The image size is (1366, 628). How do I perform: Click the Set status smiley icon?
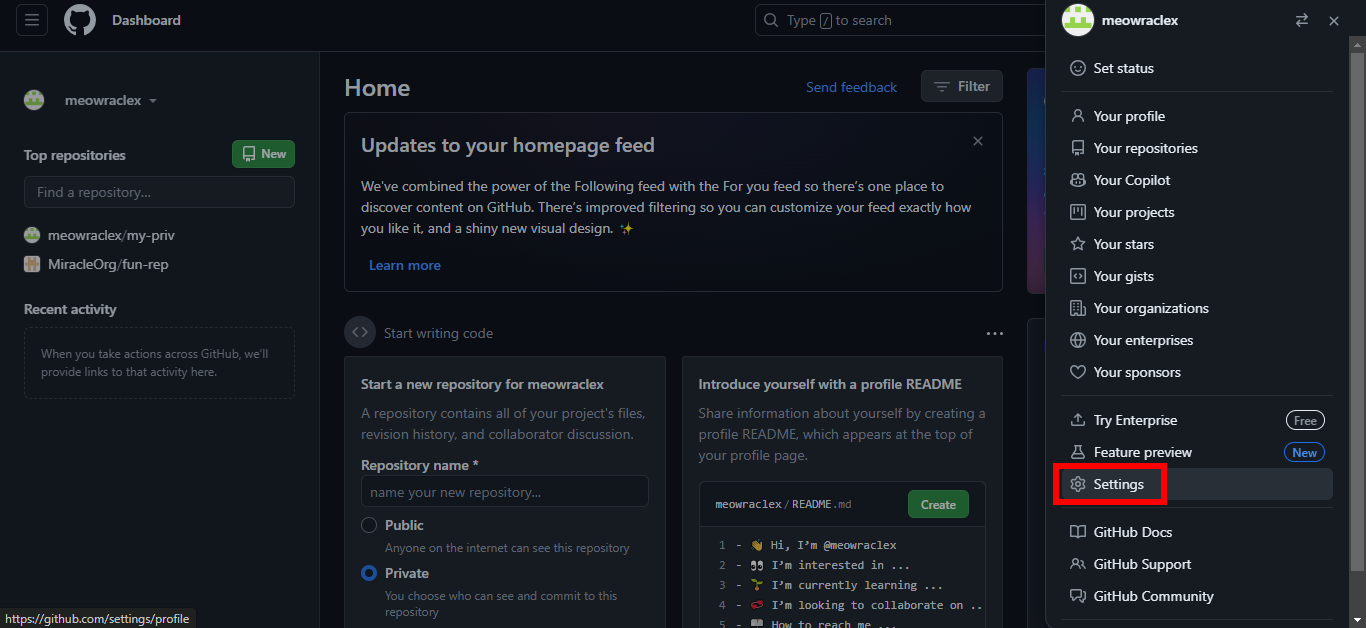[x=1077, y=68]
